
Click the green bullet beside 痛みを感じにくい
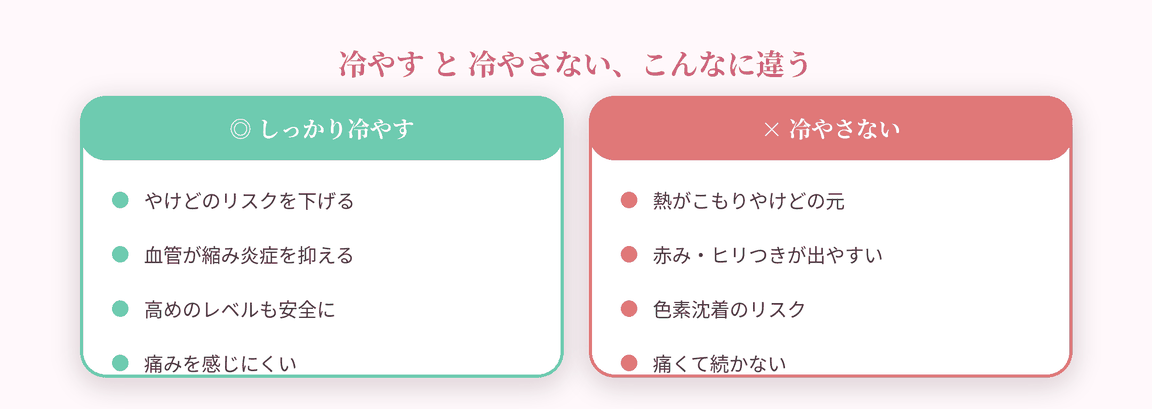click(x=120, y=363)
